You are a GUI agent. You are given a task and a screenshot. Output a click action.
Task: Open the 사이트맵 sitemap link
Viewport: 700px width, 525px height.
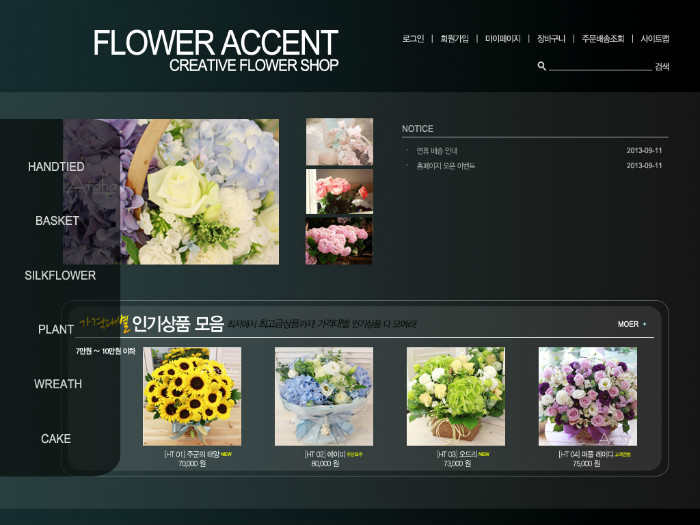pyautogui.click(x=655, y=39)
